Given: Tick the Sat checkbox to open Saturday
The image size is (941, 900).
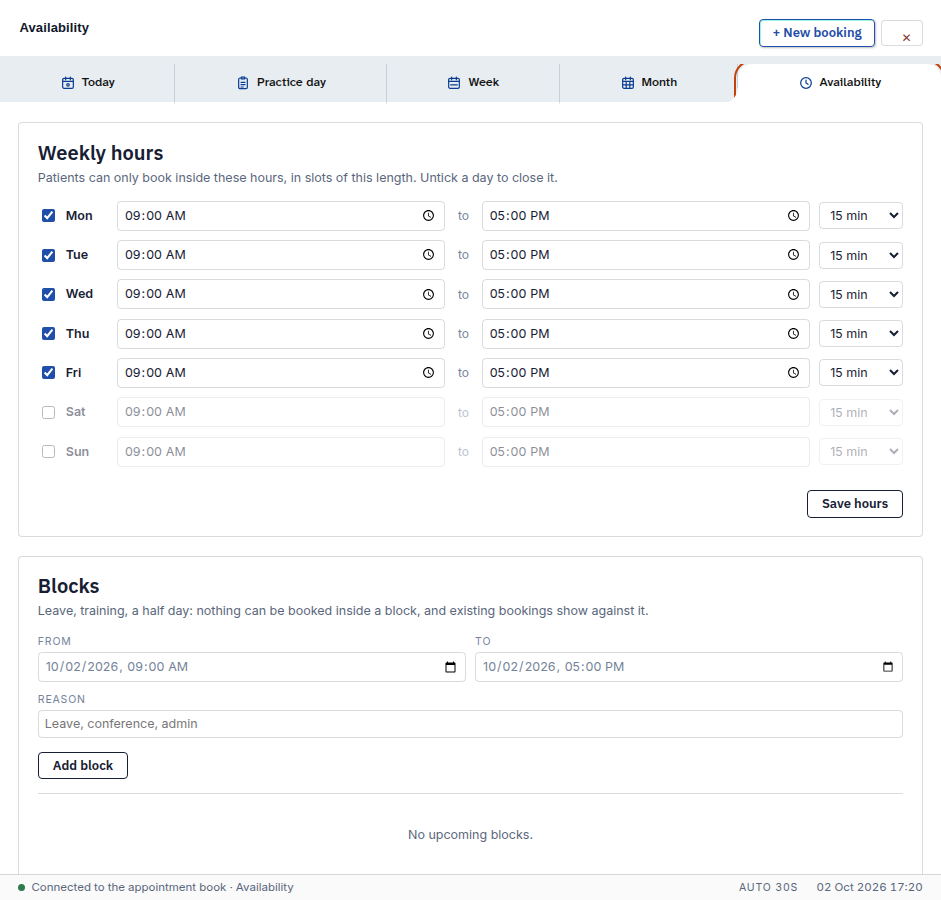Looking at the screenshot, I should [x=49, y=412].
